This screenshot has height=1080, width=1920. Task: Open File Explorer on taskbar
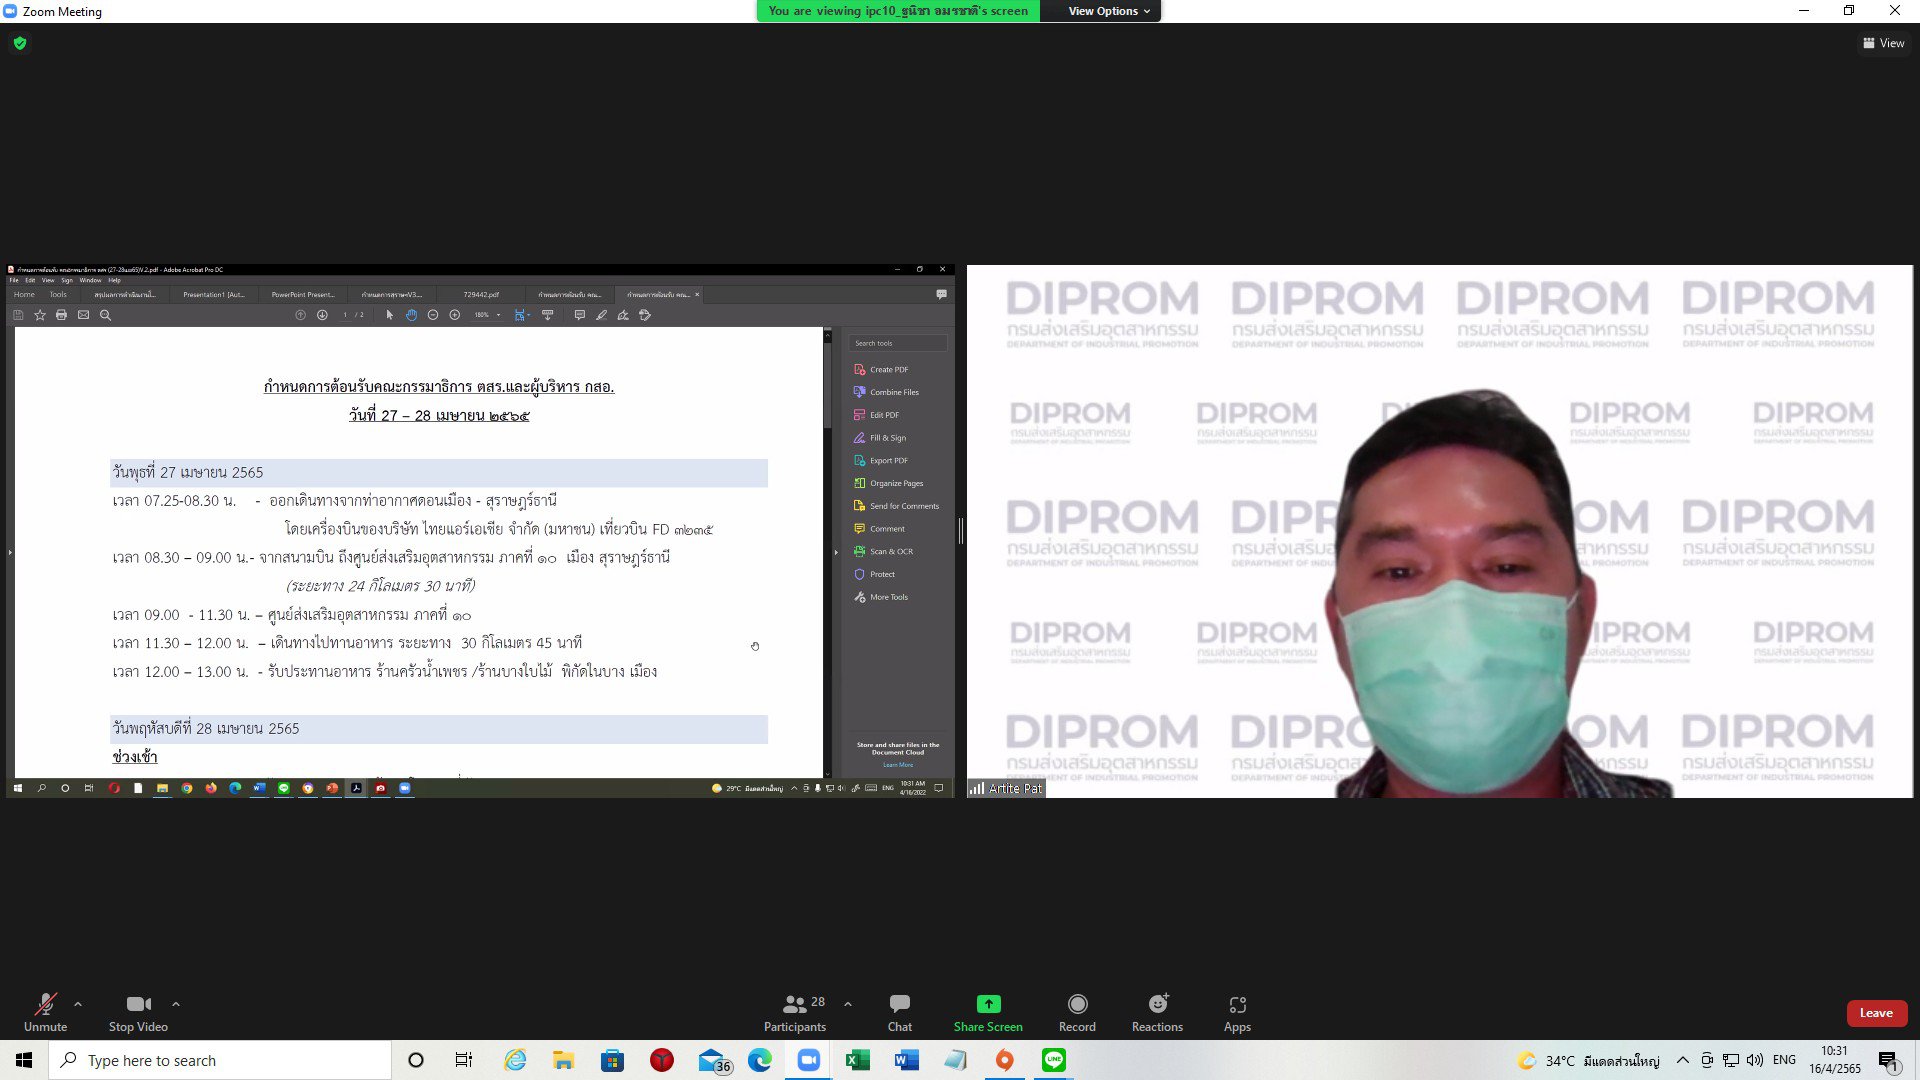tap(563, 1060)
